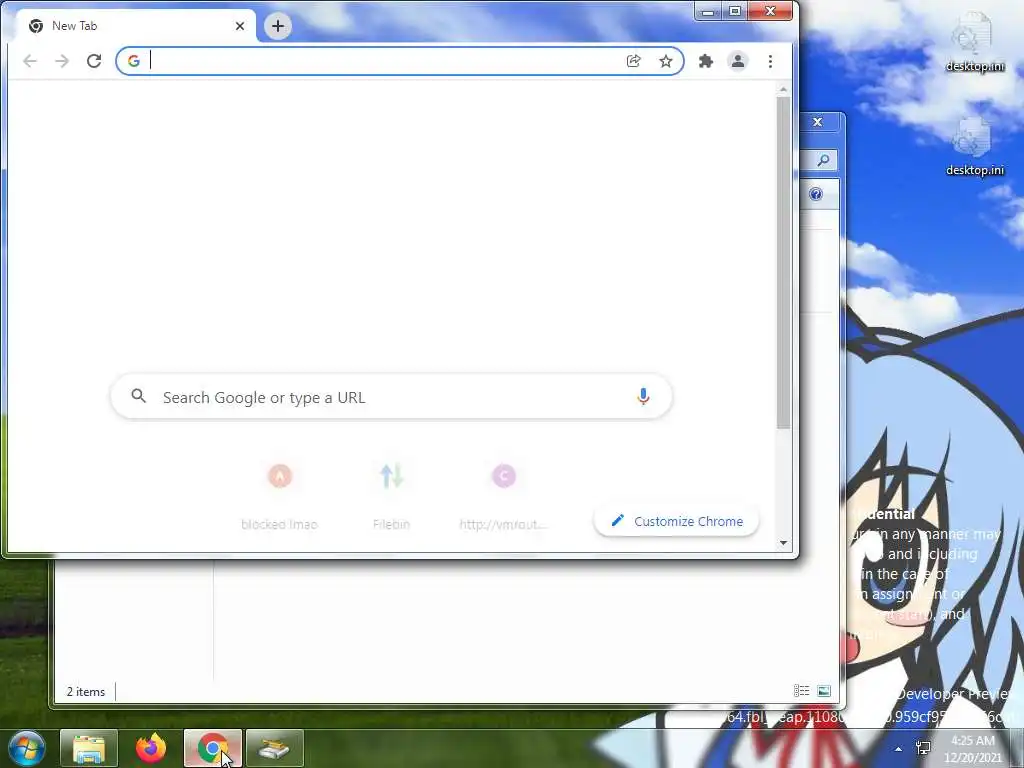Image resolution: width=1024 pixels, height=768 pixels.
Task: Open the blocked lmao shortcut
Action: tap(280, 495)
